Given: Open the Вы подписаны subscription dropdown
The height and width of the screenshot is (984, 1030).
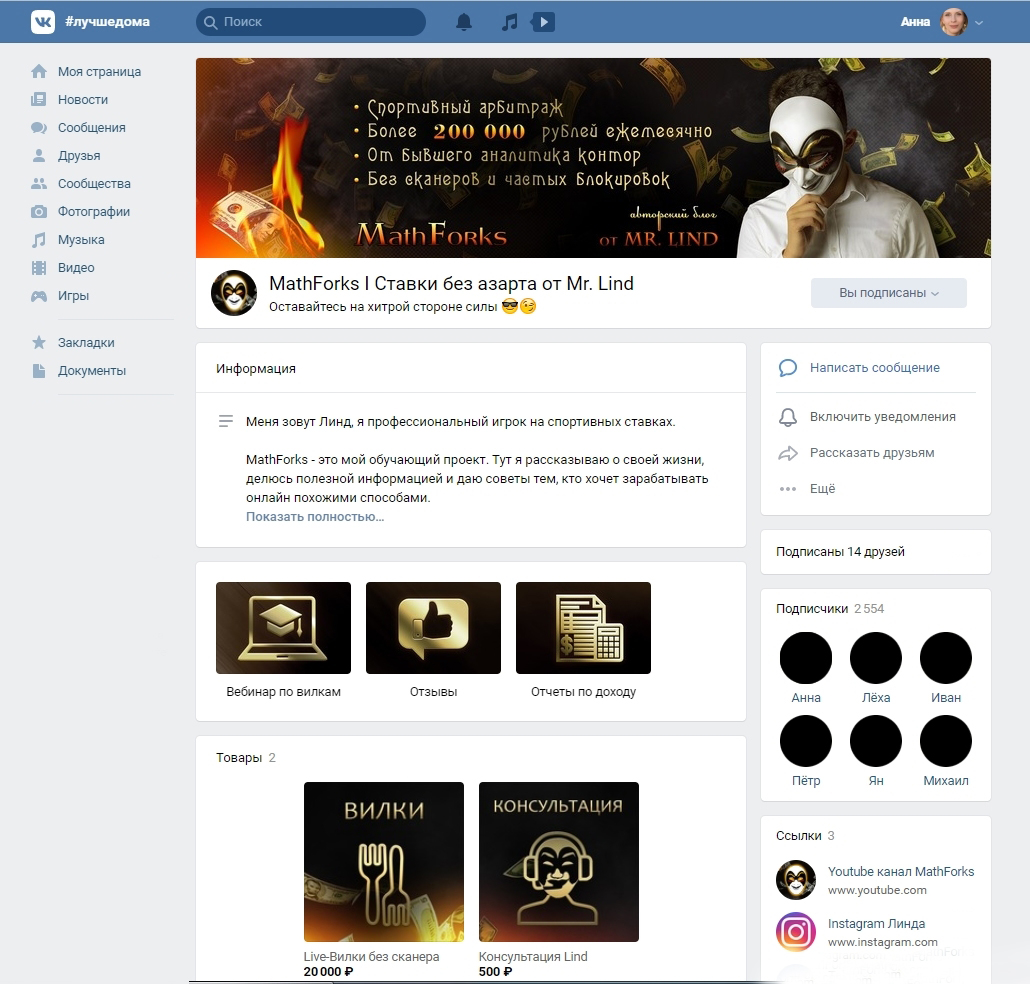Looking at the screenshot, I should (889, 293).
